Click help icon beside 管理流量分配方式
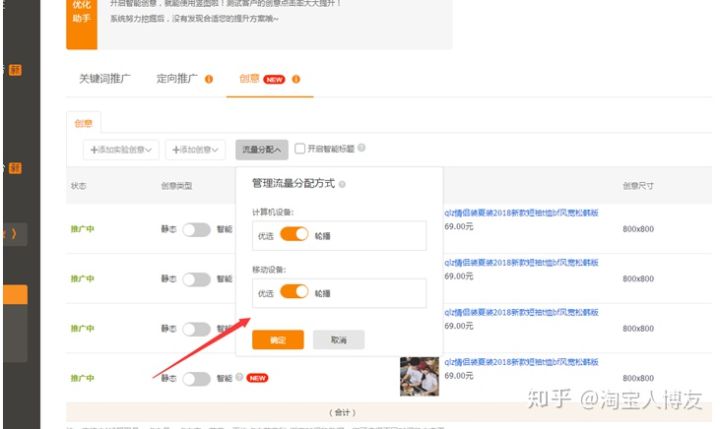The width and height of the screenshot is (720, 429). (342, 184)
